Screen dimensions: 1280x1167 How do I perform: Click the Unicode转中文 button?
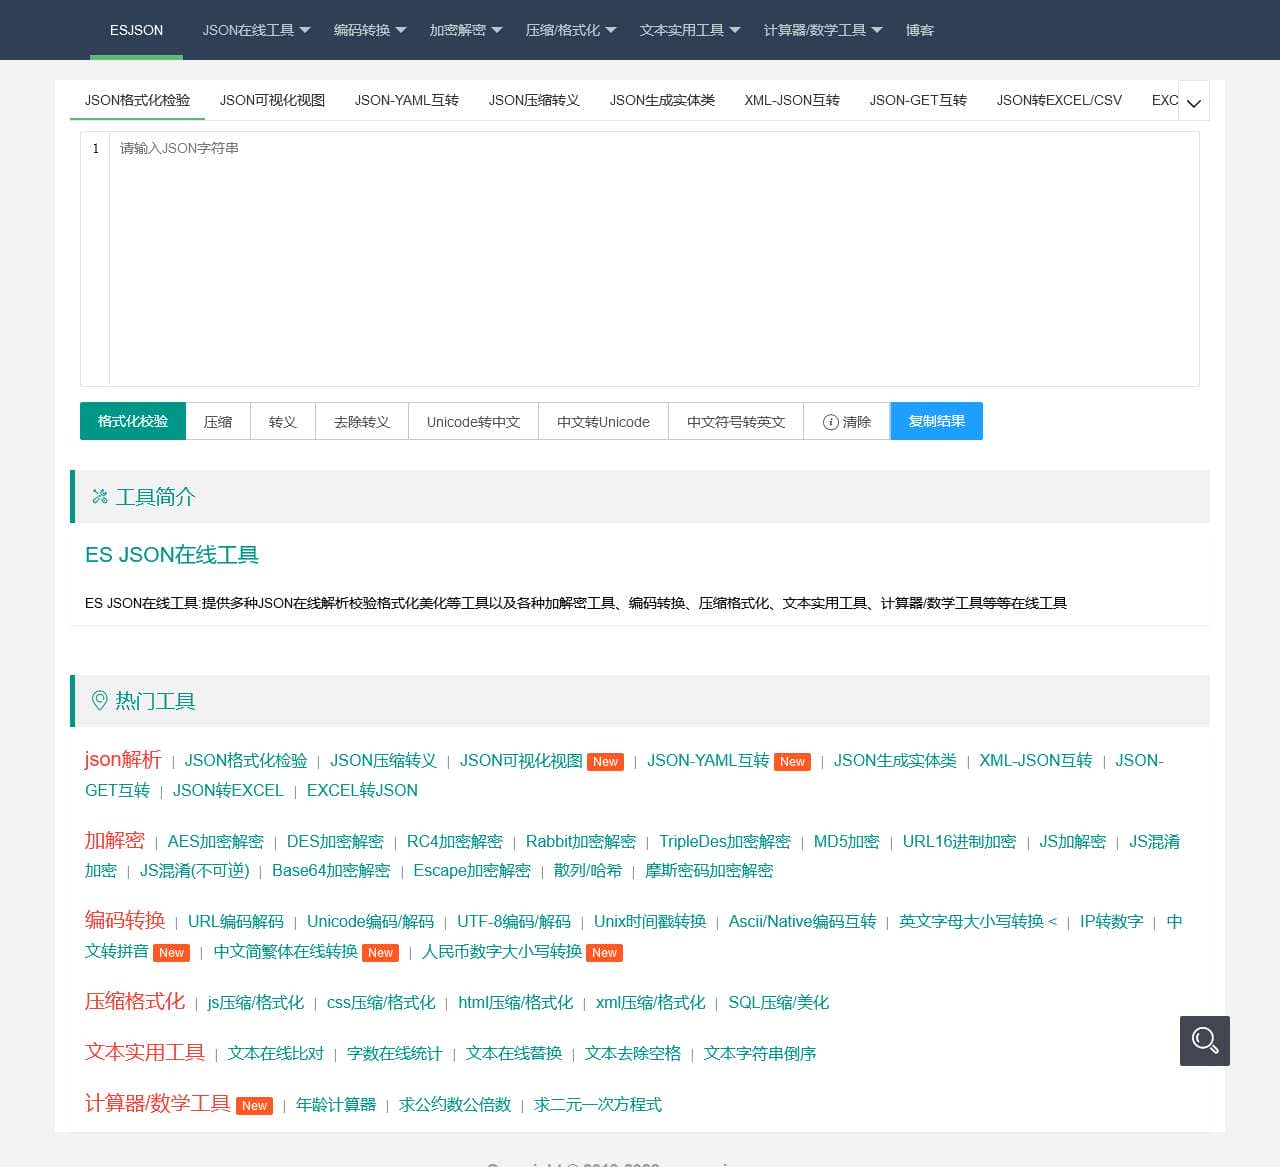pos(473,421)
